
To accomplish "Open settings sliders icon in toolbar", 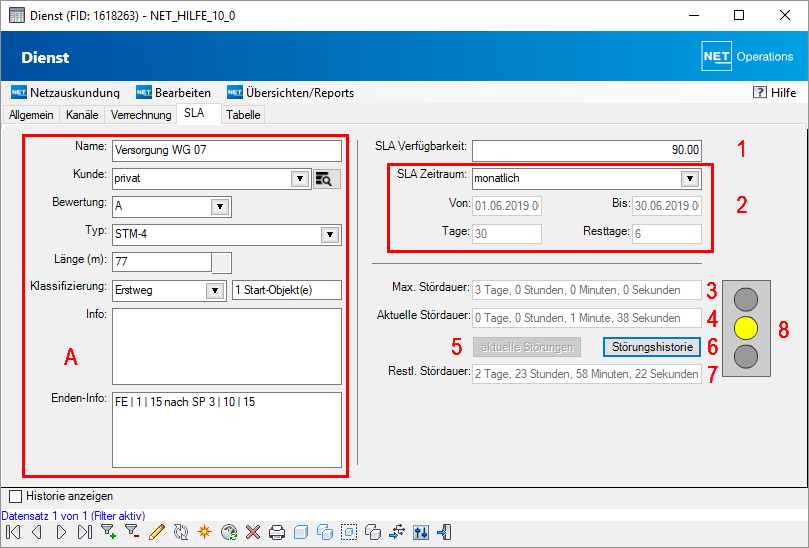I will (x=421, y=532).
